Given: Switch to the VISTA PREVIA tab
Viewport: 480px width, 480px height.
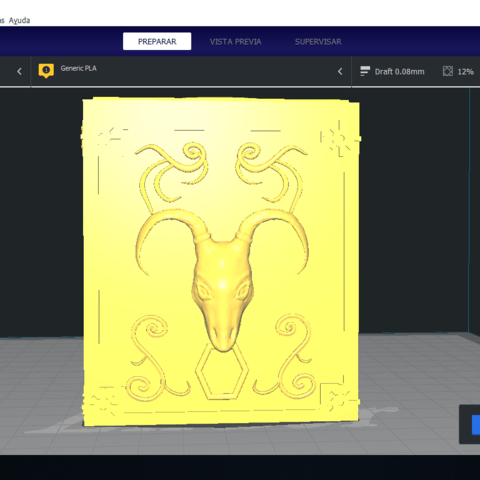Looking at the screenshot, I should (235, 42).
